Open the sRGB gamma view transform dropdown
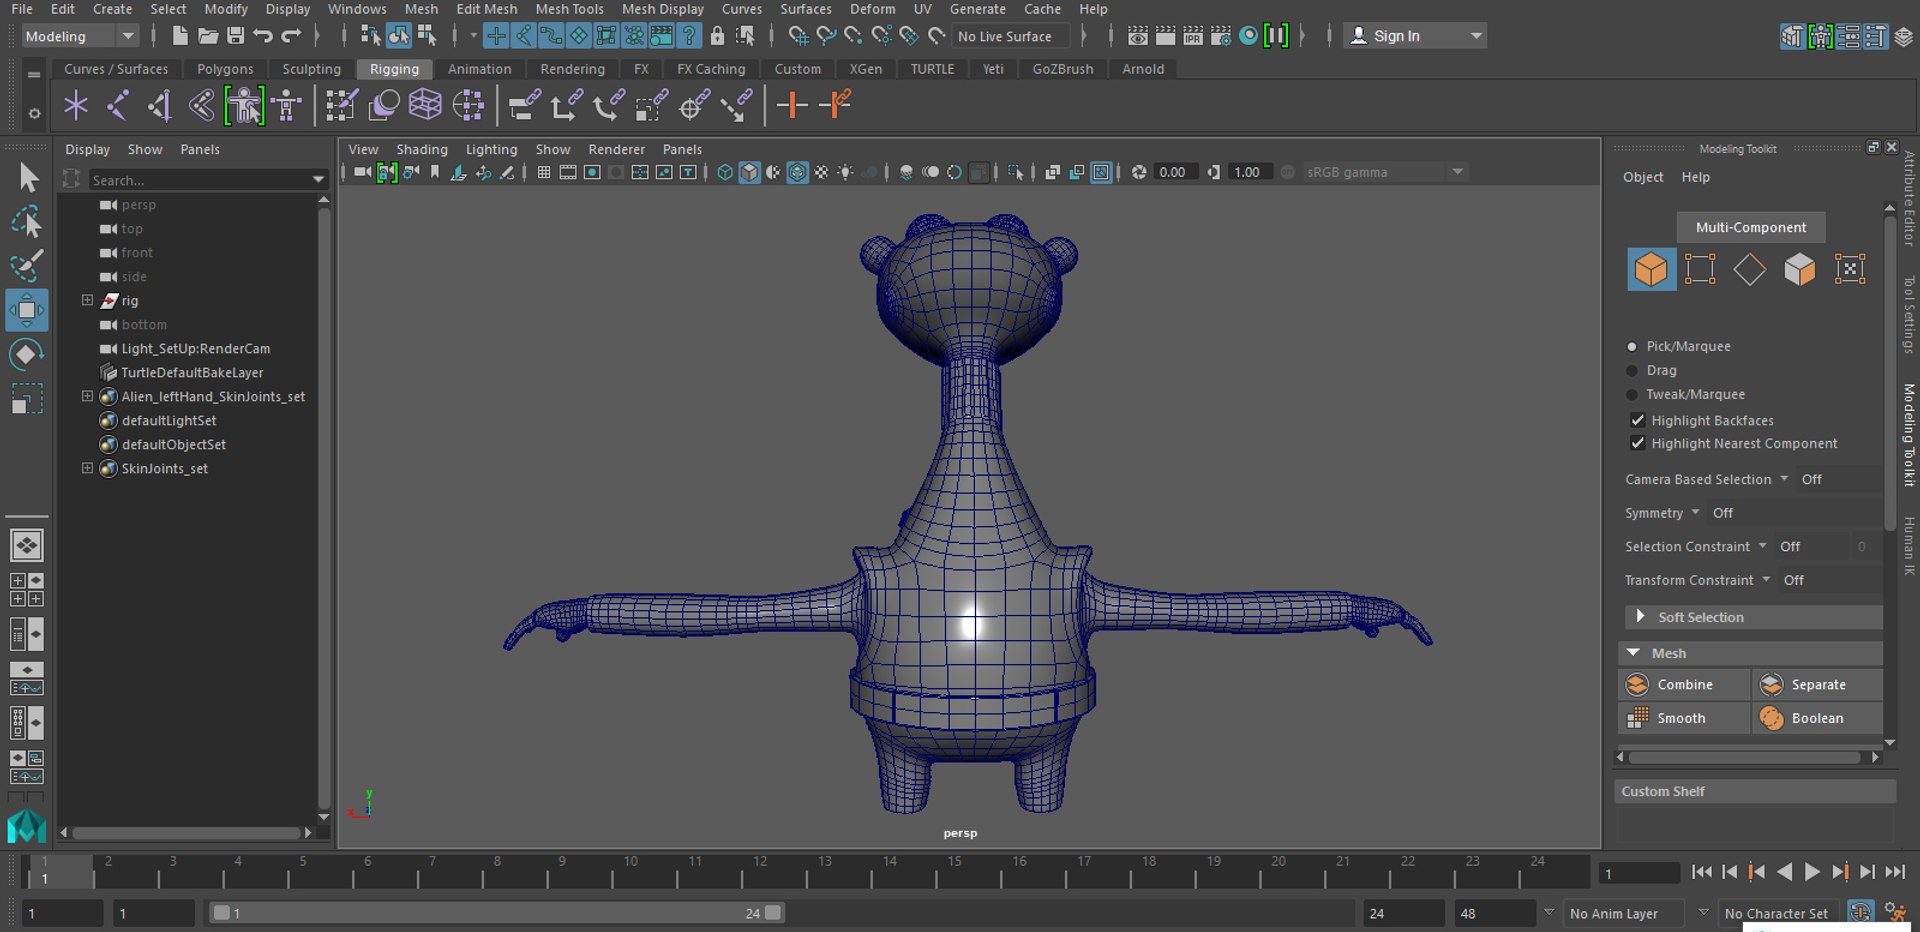Image resolution: width=1920 pixels, height=932 pixels. (x=1384, y=172)
